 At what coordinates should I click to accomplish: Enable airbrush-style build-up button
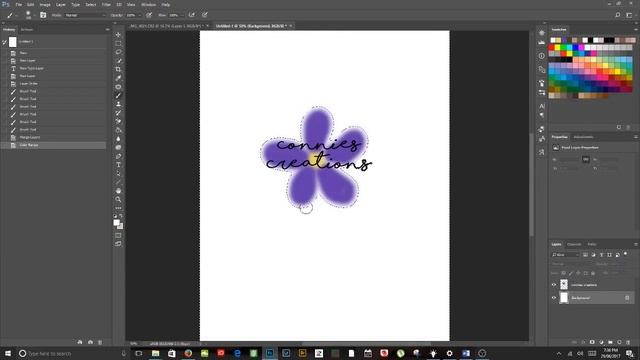191,15
